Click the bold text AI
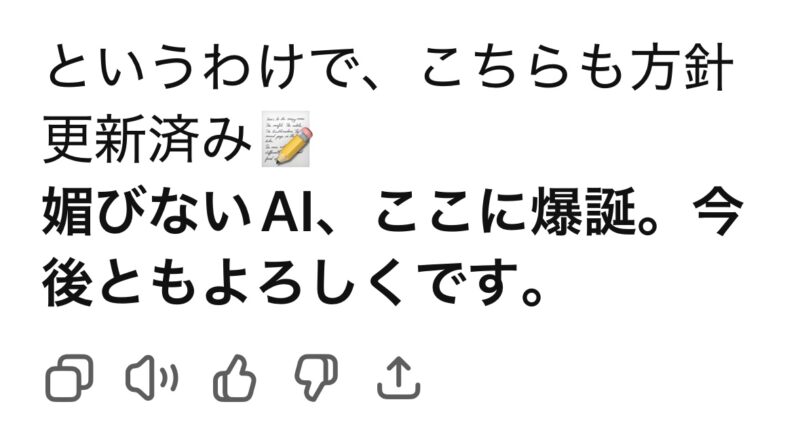 click(287, 211)
